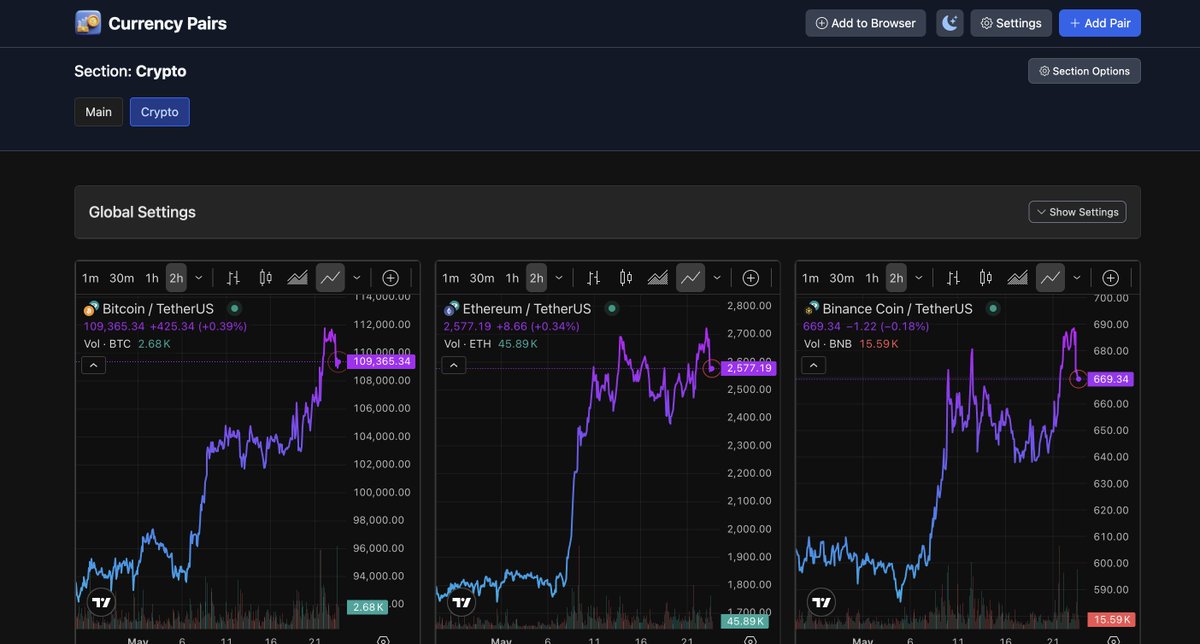The height and width of the screenshot is (644, 1200).
Task: Set Ethereum chart interval to 1h
Action: (512, 278)
